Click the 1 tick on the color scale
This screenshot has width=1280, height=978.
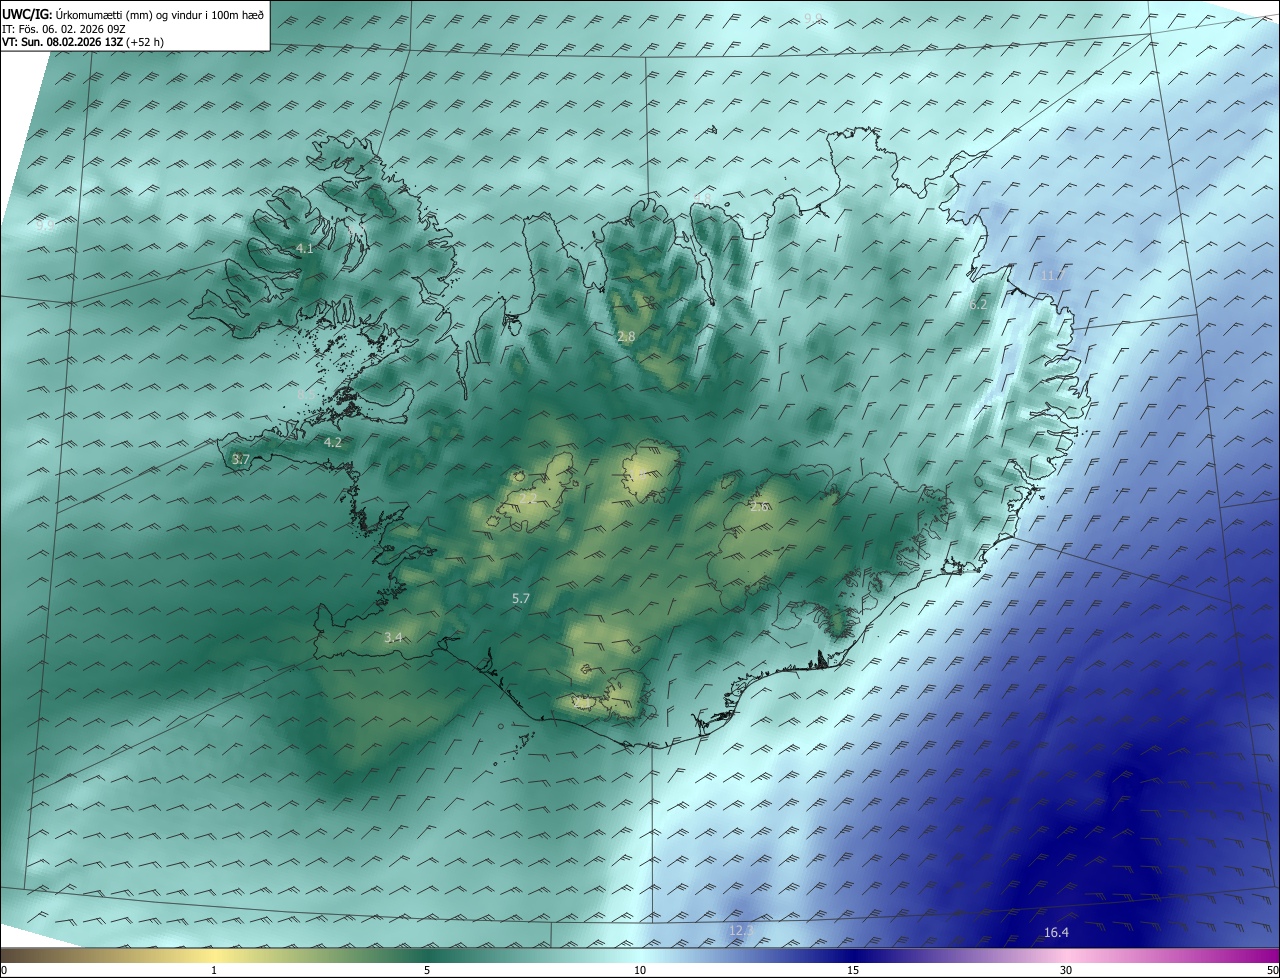click(214, 970)
